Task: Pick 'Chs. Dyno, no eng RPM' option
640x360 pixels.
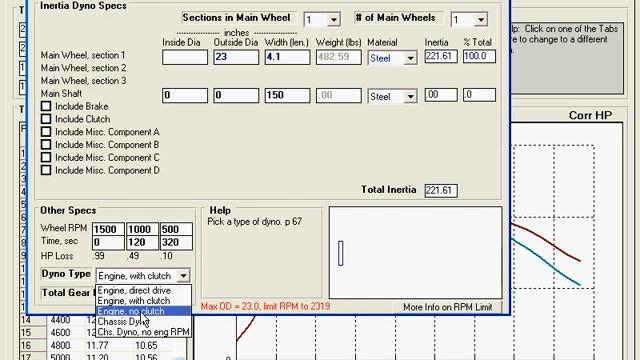Action: 144,332
